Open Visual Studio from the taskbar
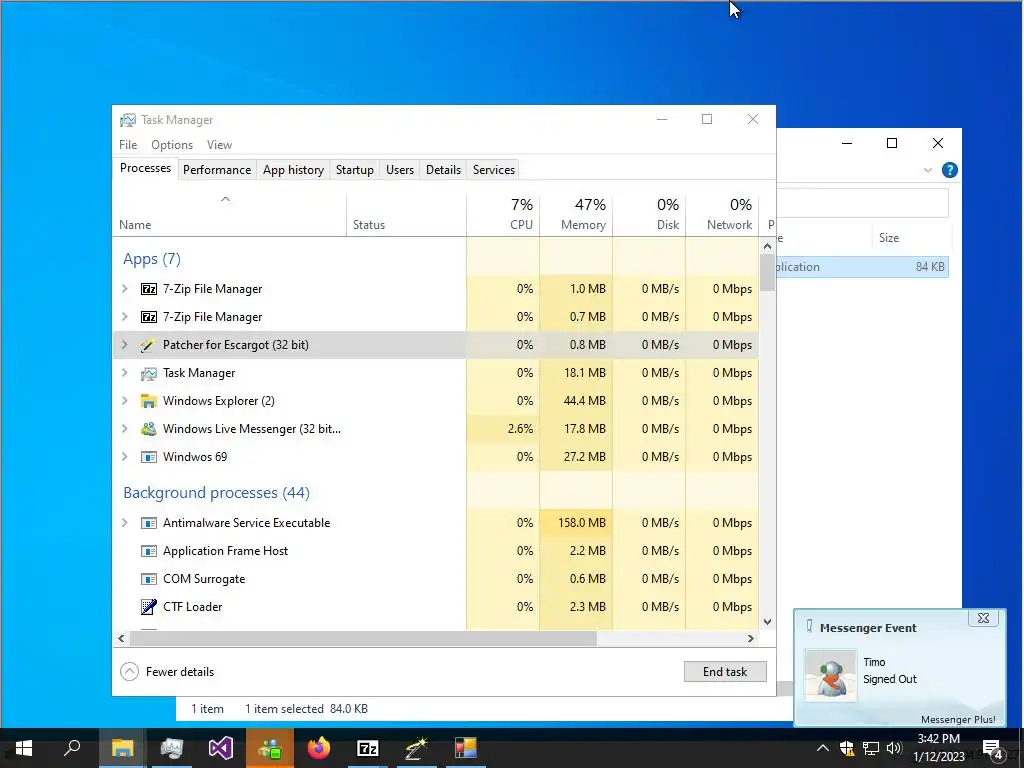This screenshot has width=1024, height=768. (221, 748)
